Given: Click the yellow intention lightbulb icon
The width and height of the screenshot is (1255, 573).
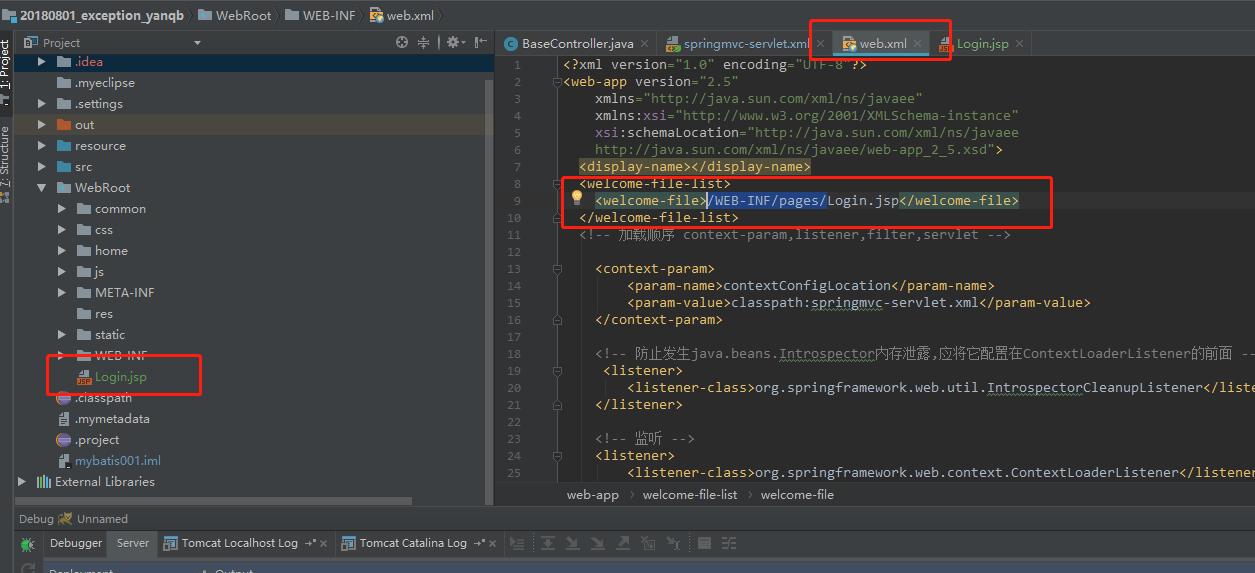Looking at the screenshot, I should pos(576,198).
